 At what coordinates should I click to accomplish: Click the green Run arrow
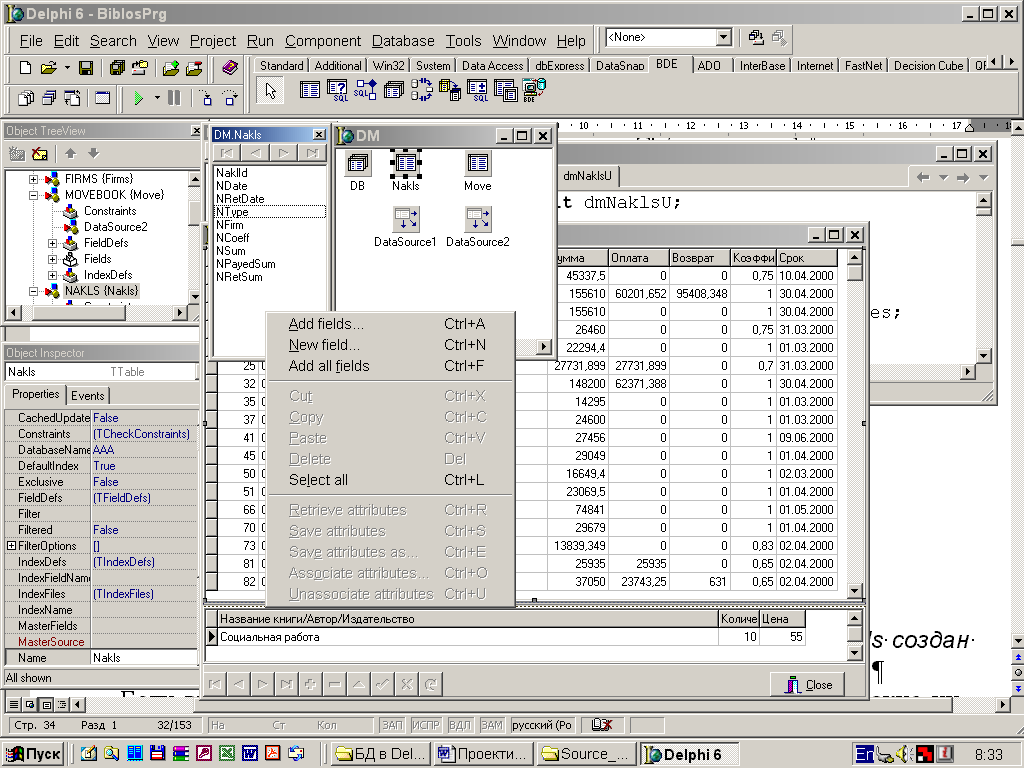(x=138, y=98)
